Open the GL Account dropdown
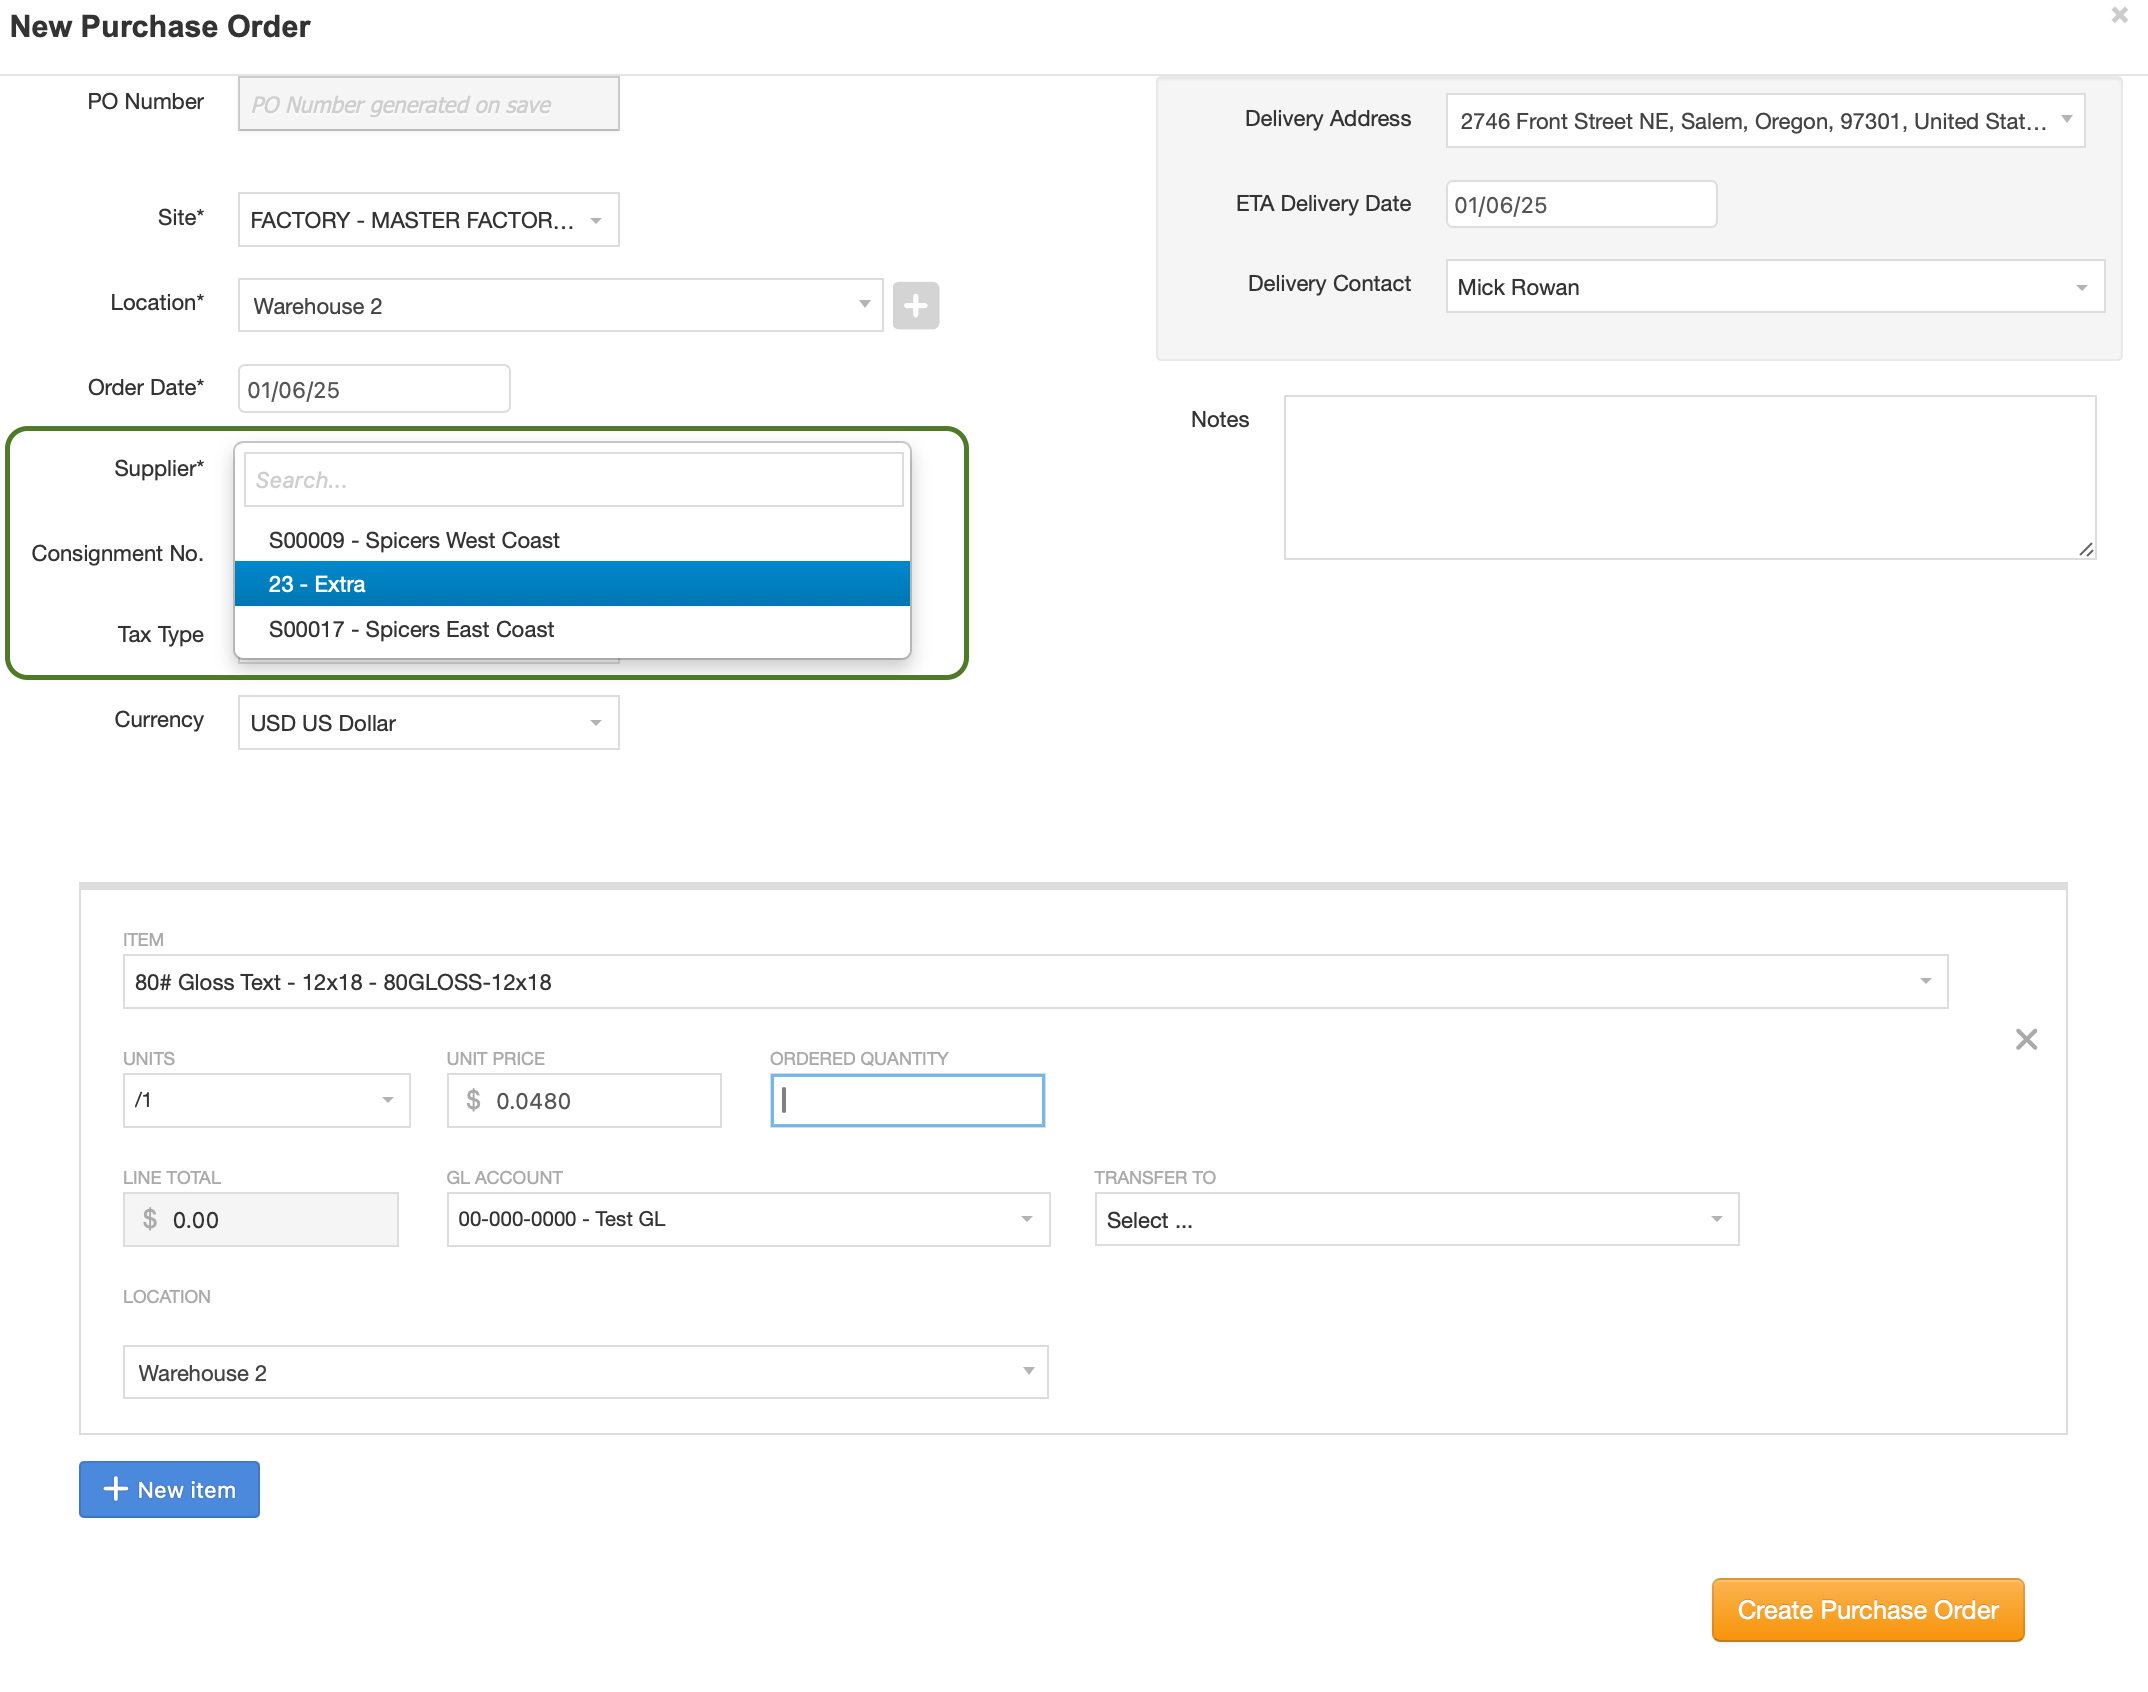Screen dimensions: 2148x1692 (x=747, y=1219)
